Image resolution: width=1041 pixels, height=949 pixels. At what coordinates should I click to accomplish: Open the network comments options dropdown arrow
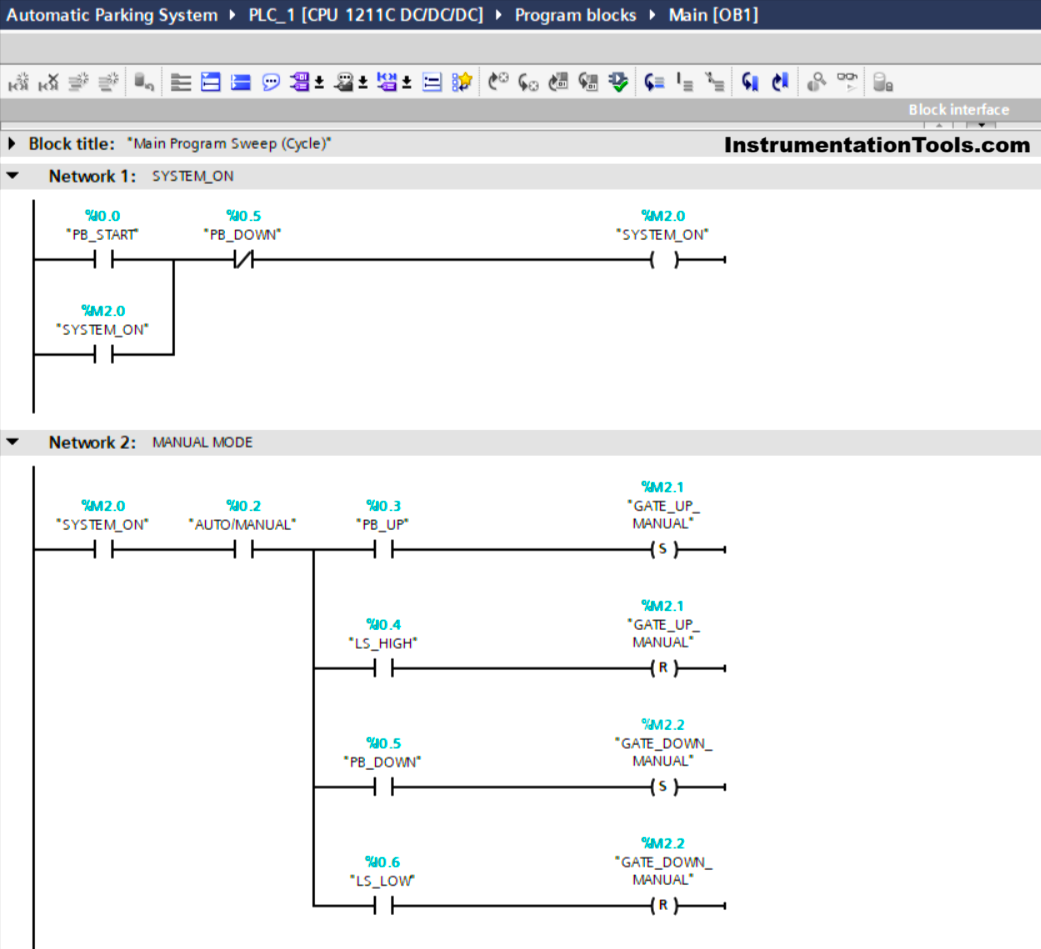(x=407, y=82)
